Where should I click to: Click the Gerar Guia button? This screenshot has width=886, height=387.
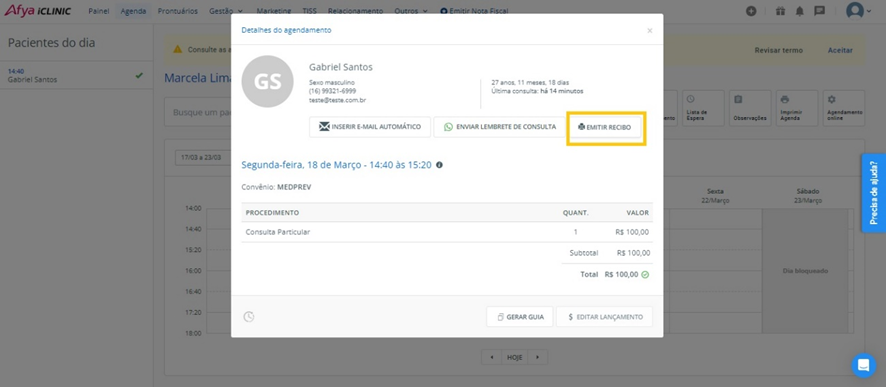[x=520, y=317]
